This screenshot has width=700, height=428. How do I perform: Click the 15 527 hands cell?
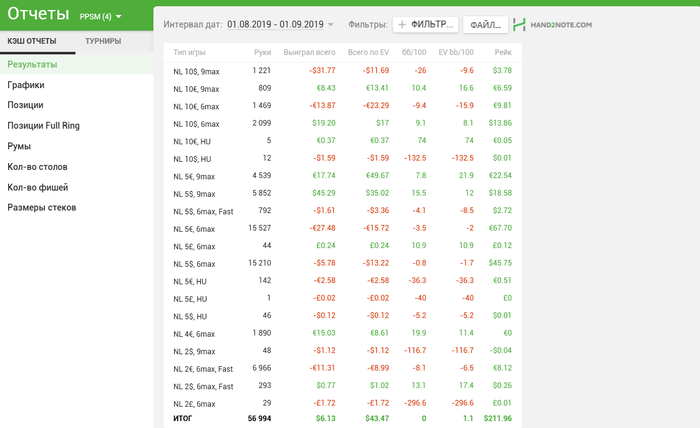coord(260,228)
